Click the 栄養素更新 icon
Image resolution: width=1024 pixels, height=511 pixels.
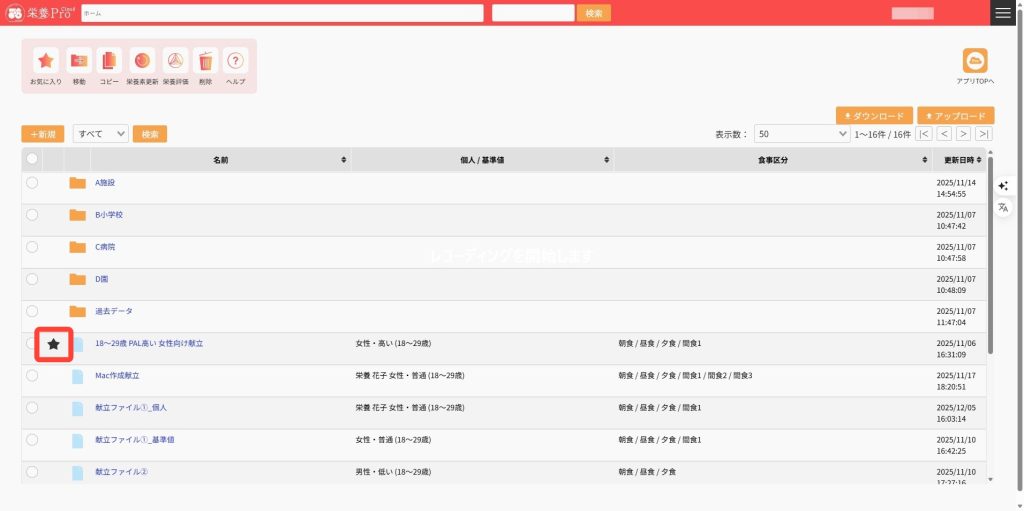click(x=142, y=61)
